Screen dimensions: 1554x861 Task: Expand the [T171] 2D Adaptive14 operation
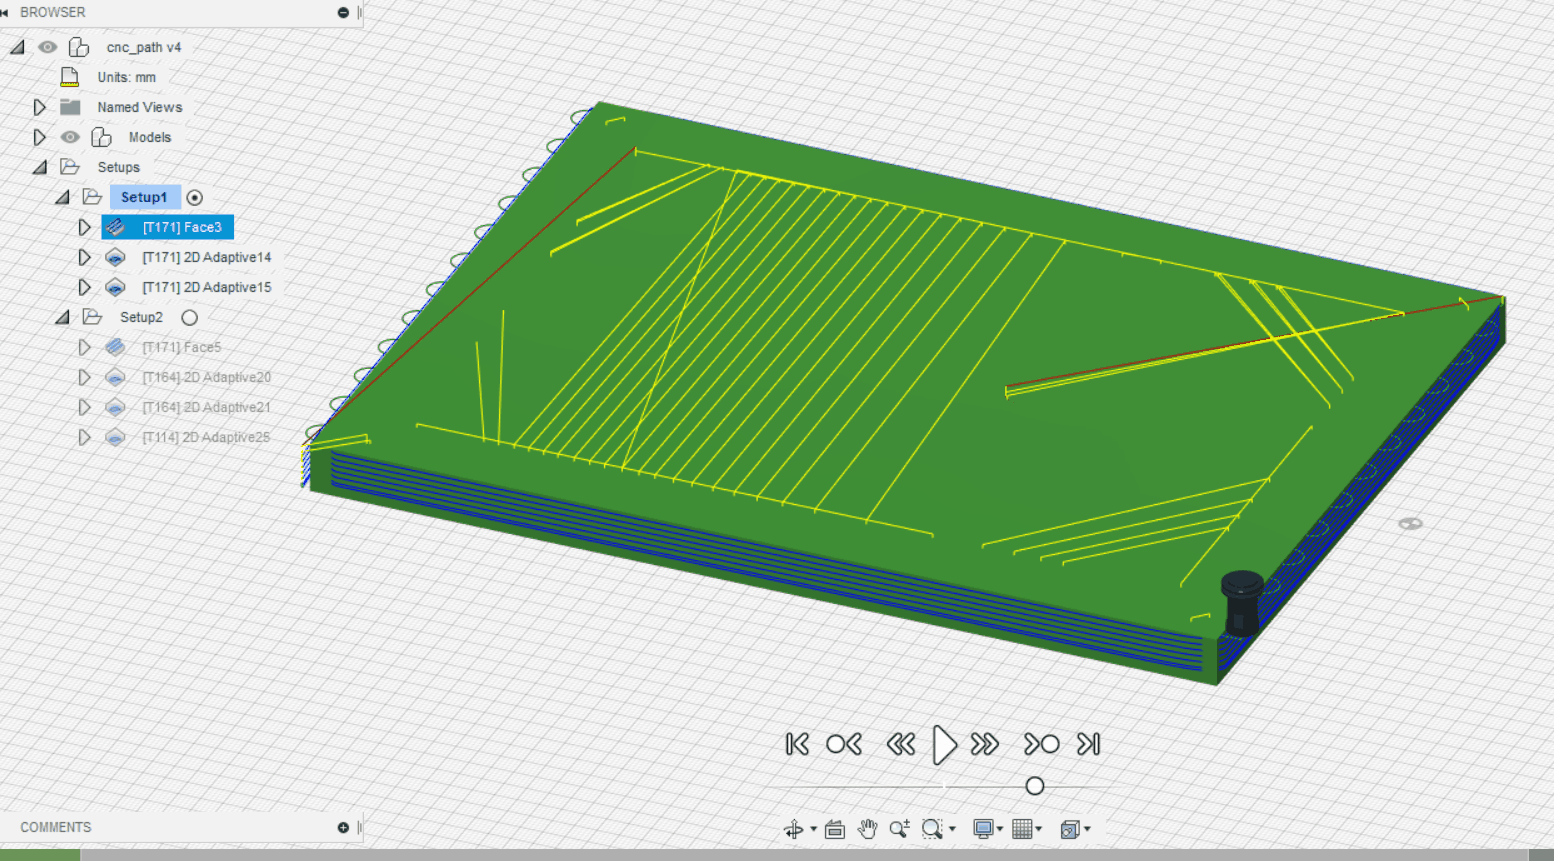[x=85, y=257]
